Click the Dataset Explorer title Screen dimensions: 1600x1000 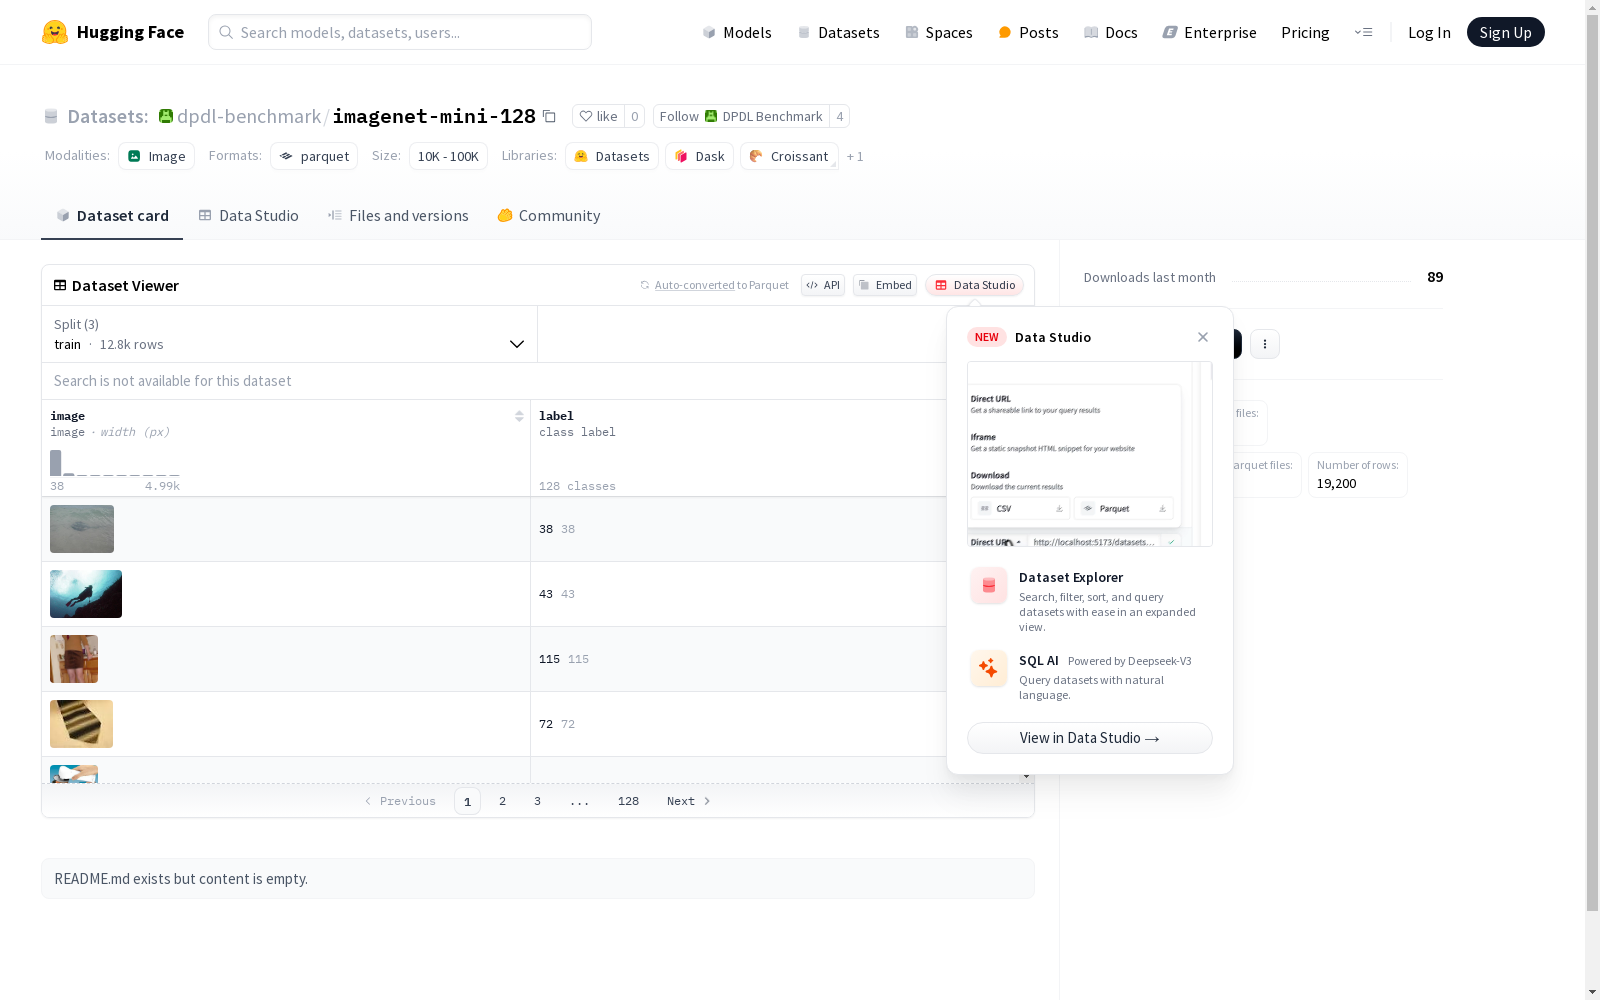[x=1071, y=577]
